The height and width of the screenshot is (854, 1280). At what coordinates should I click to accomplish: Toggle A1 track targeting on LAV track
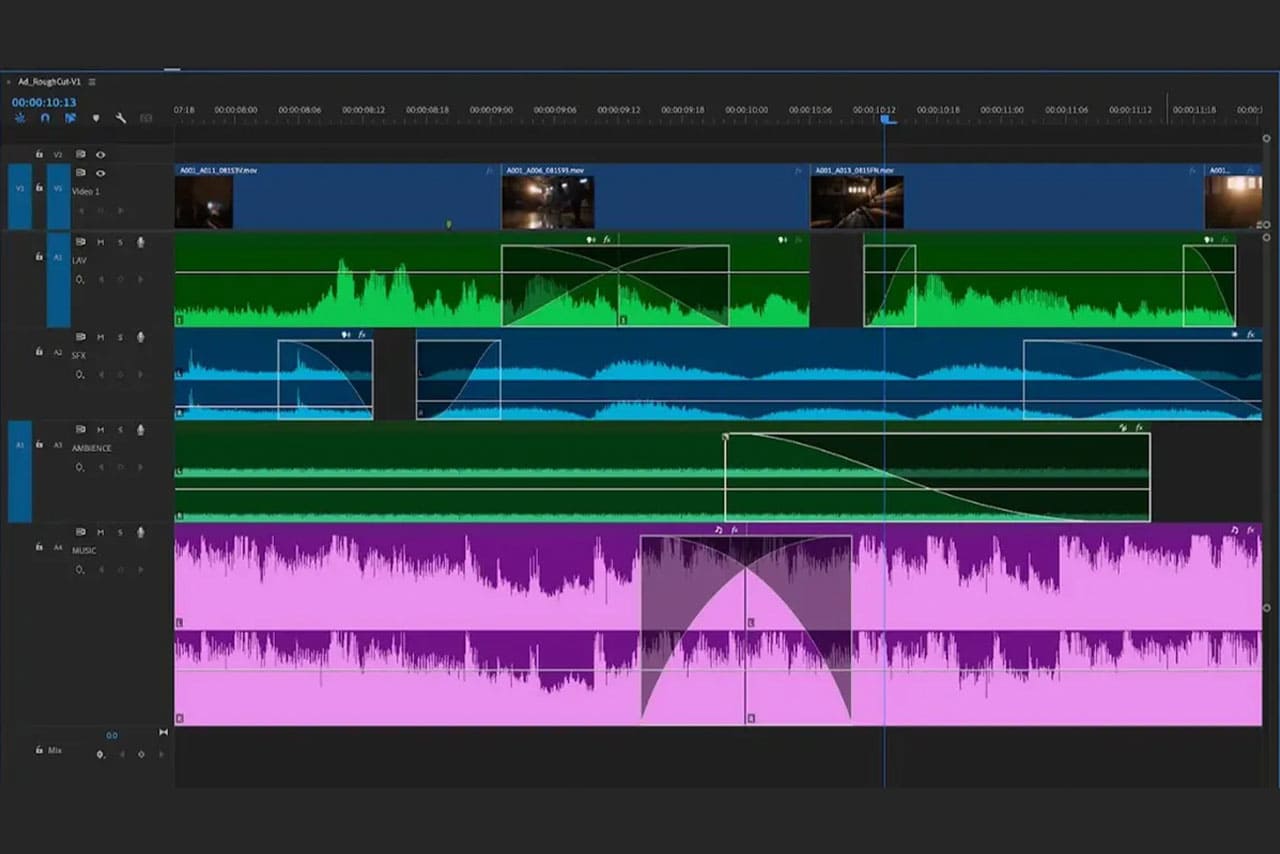(x=59, y=281)
